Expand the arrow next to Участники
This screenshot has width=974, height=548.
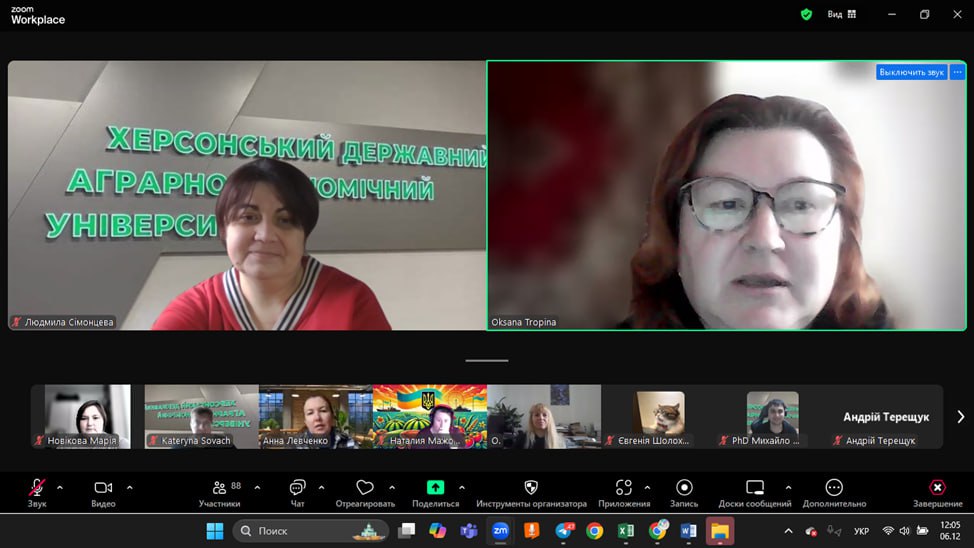tap(257, 488)
